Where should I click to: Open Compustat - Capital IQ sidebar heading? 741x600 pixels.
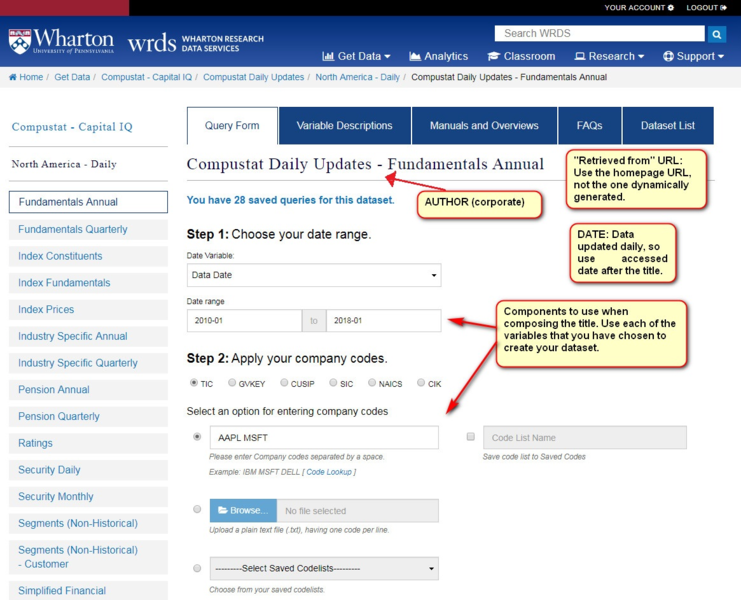coord(72,127)
